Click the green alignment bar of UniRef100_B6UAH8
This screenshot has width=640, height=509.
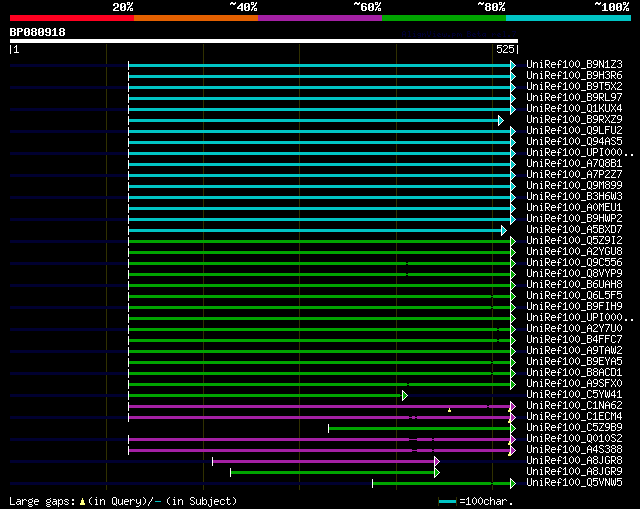(320, 286)
